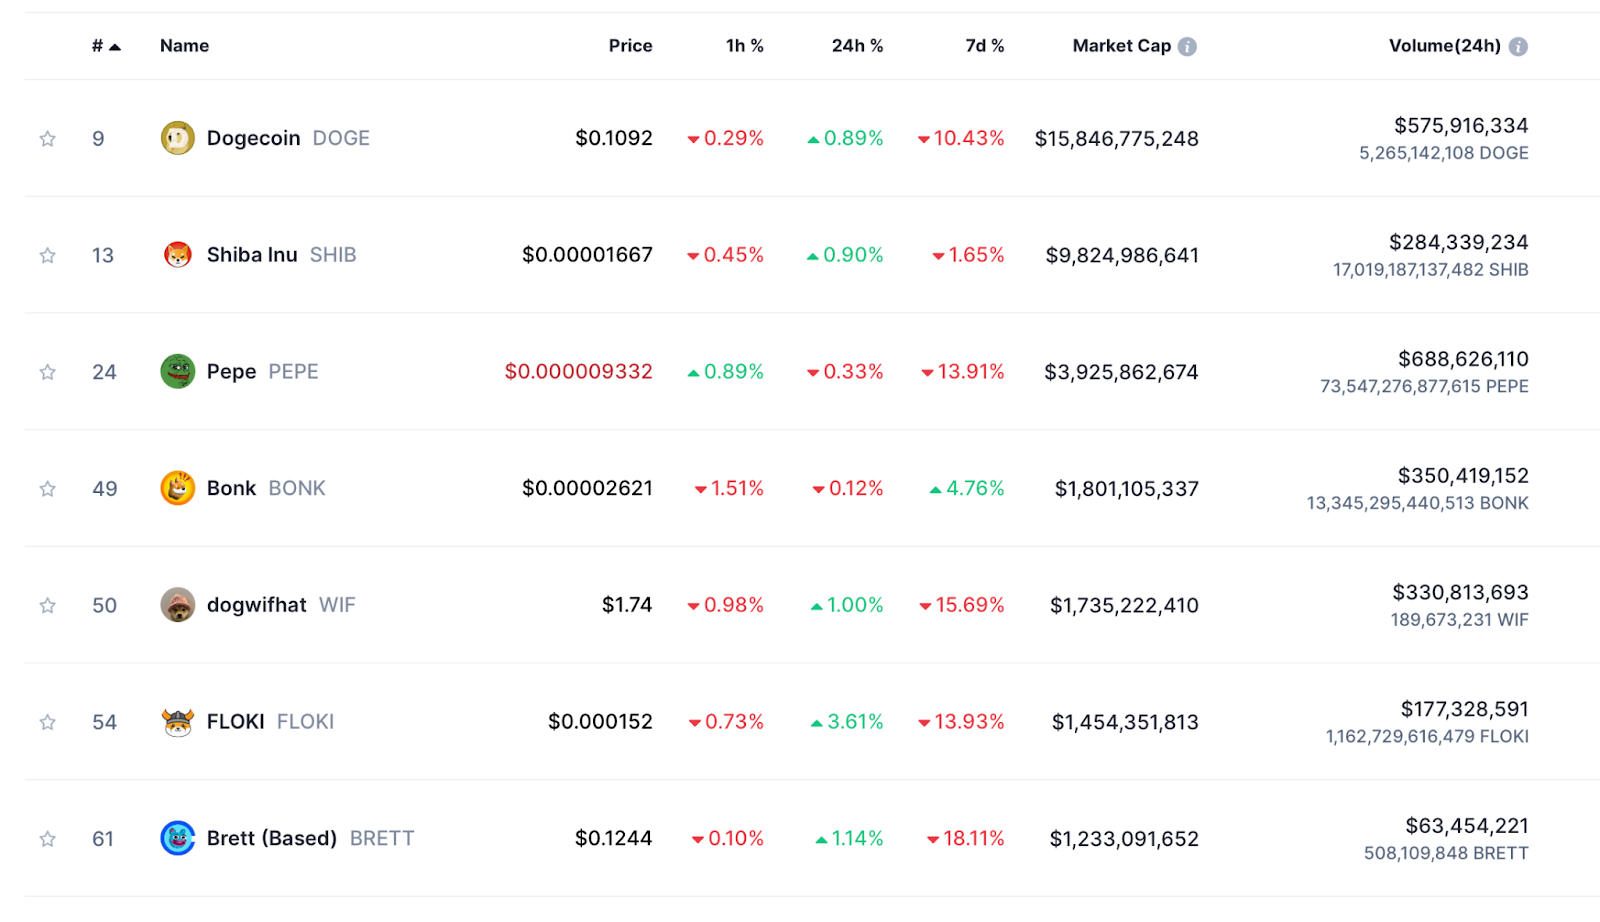Open the FLOKI name link

(235, 722)
